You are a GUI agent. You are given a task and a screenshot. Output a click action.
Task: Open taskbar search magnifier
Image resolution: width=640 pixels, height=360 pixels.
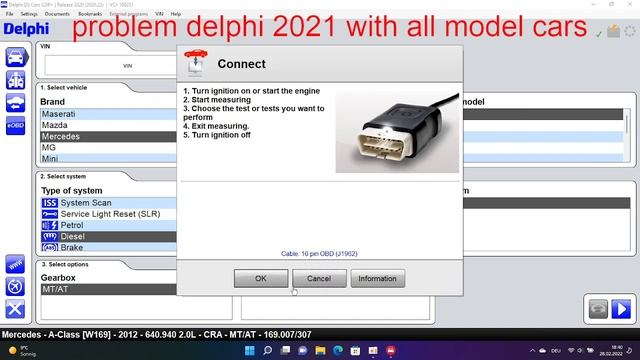267,350
